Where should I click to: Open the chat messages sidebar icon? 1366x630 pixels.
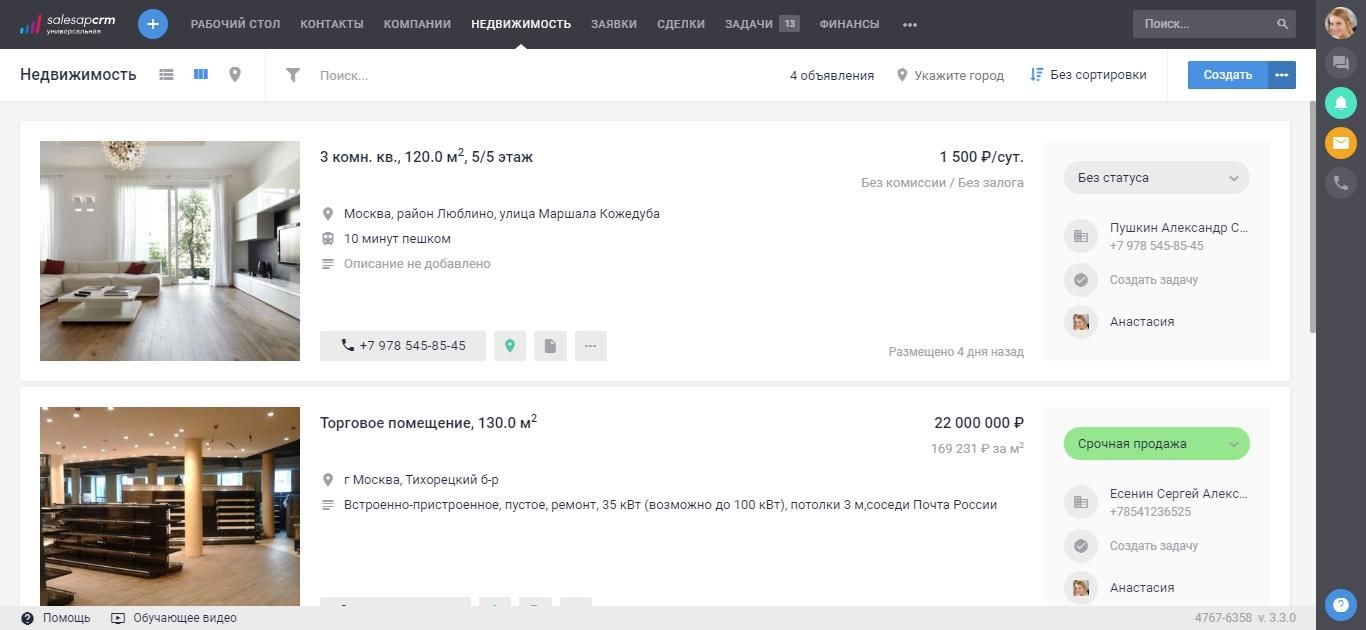point(1340,63)
